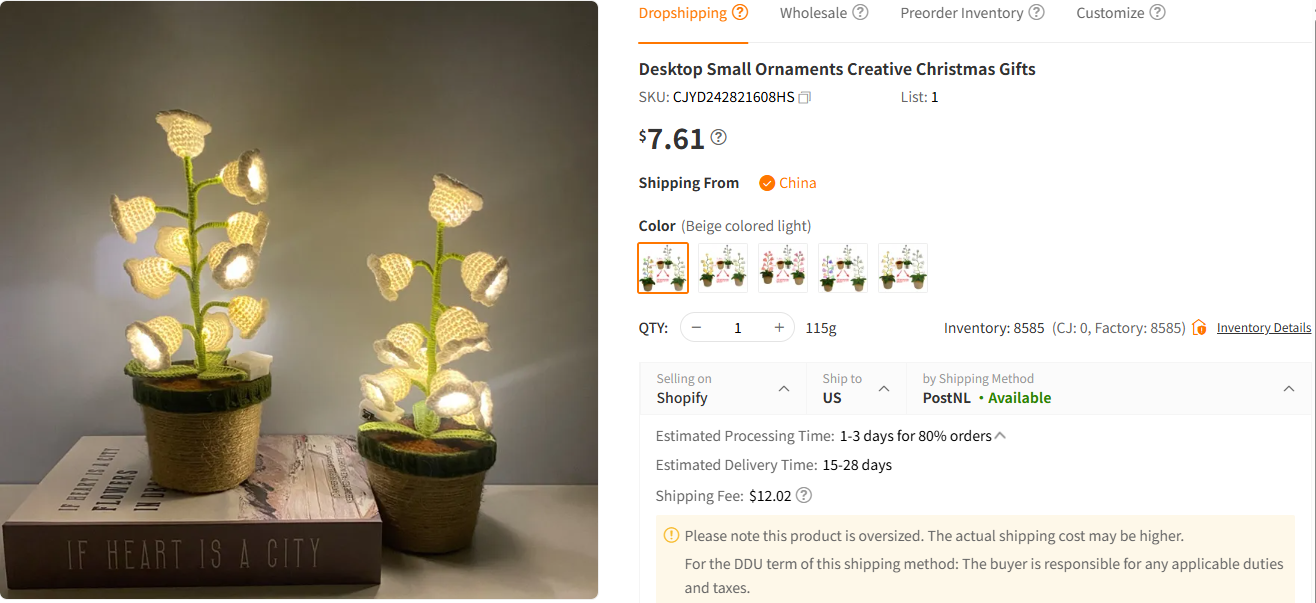Switch to the Wholesale tab
1316x603 pixels.
tap(814, 12)
